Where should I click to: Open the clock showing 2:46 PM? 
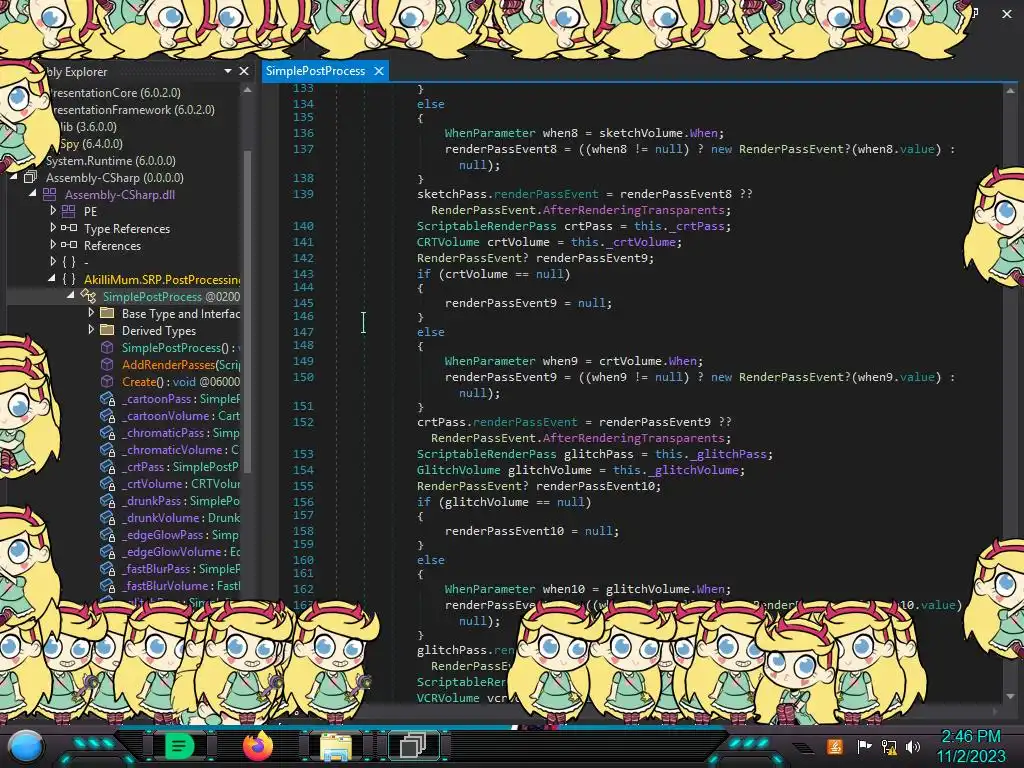[970, 737]
